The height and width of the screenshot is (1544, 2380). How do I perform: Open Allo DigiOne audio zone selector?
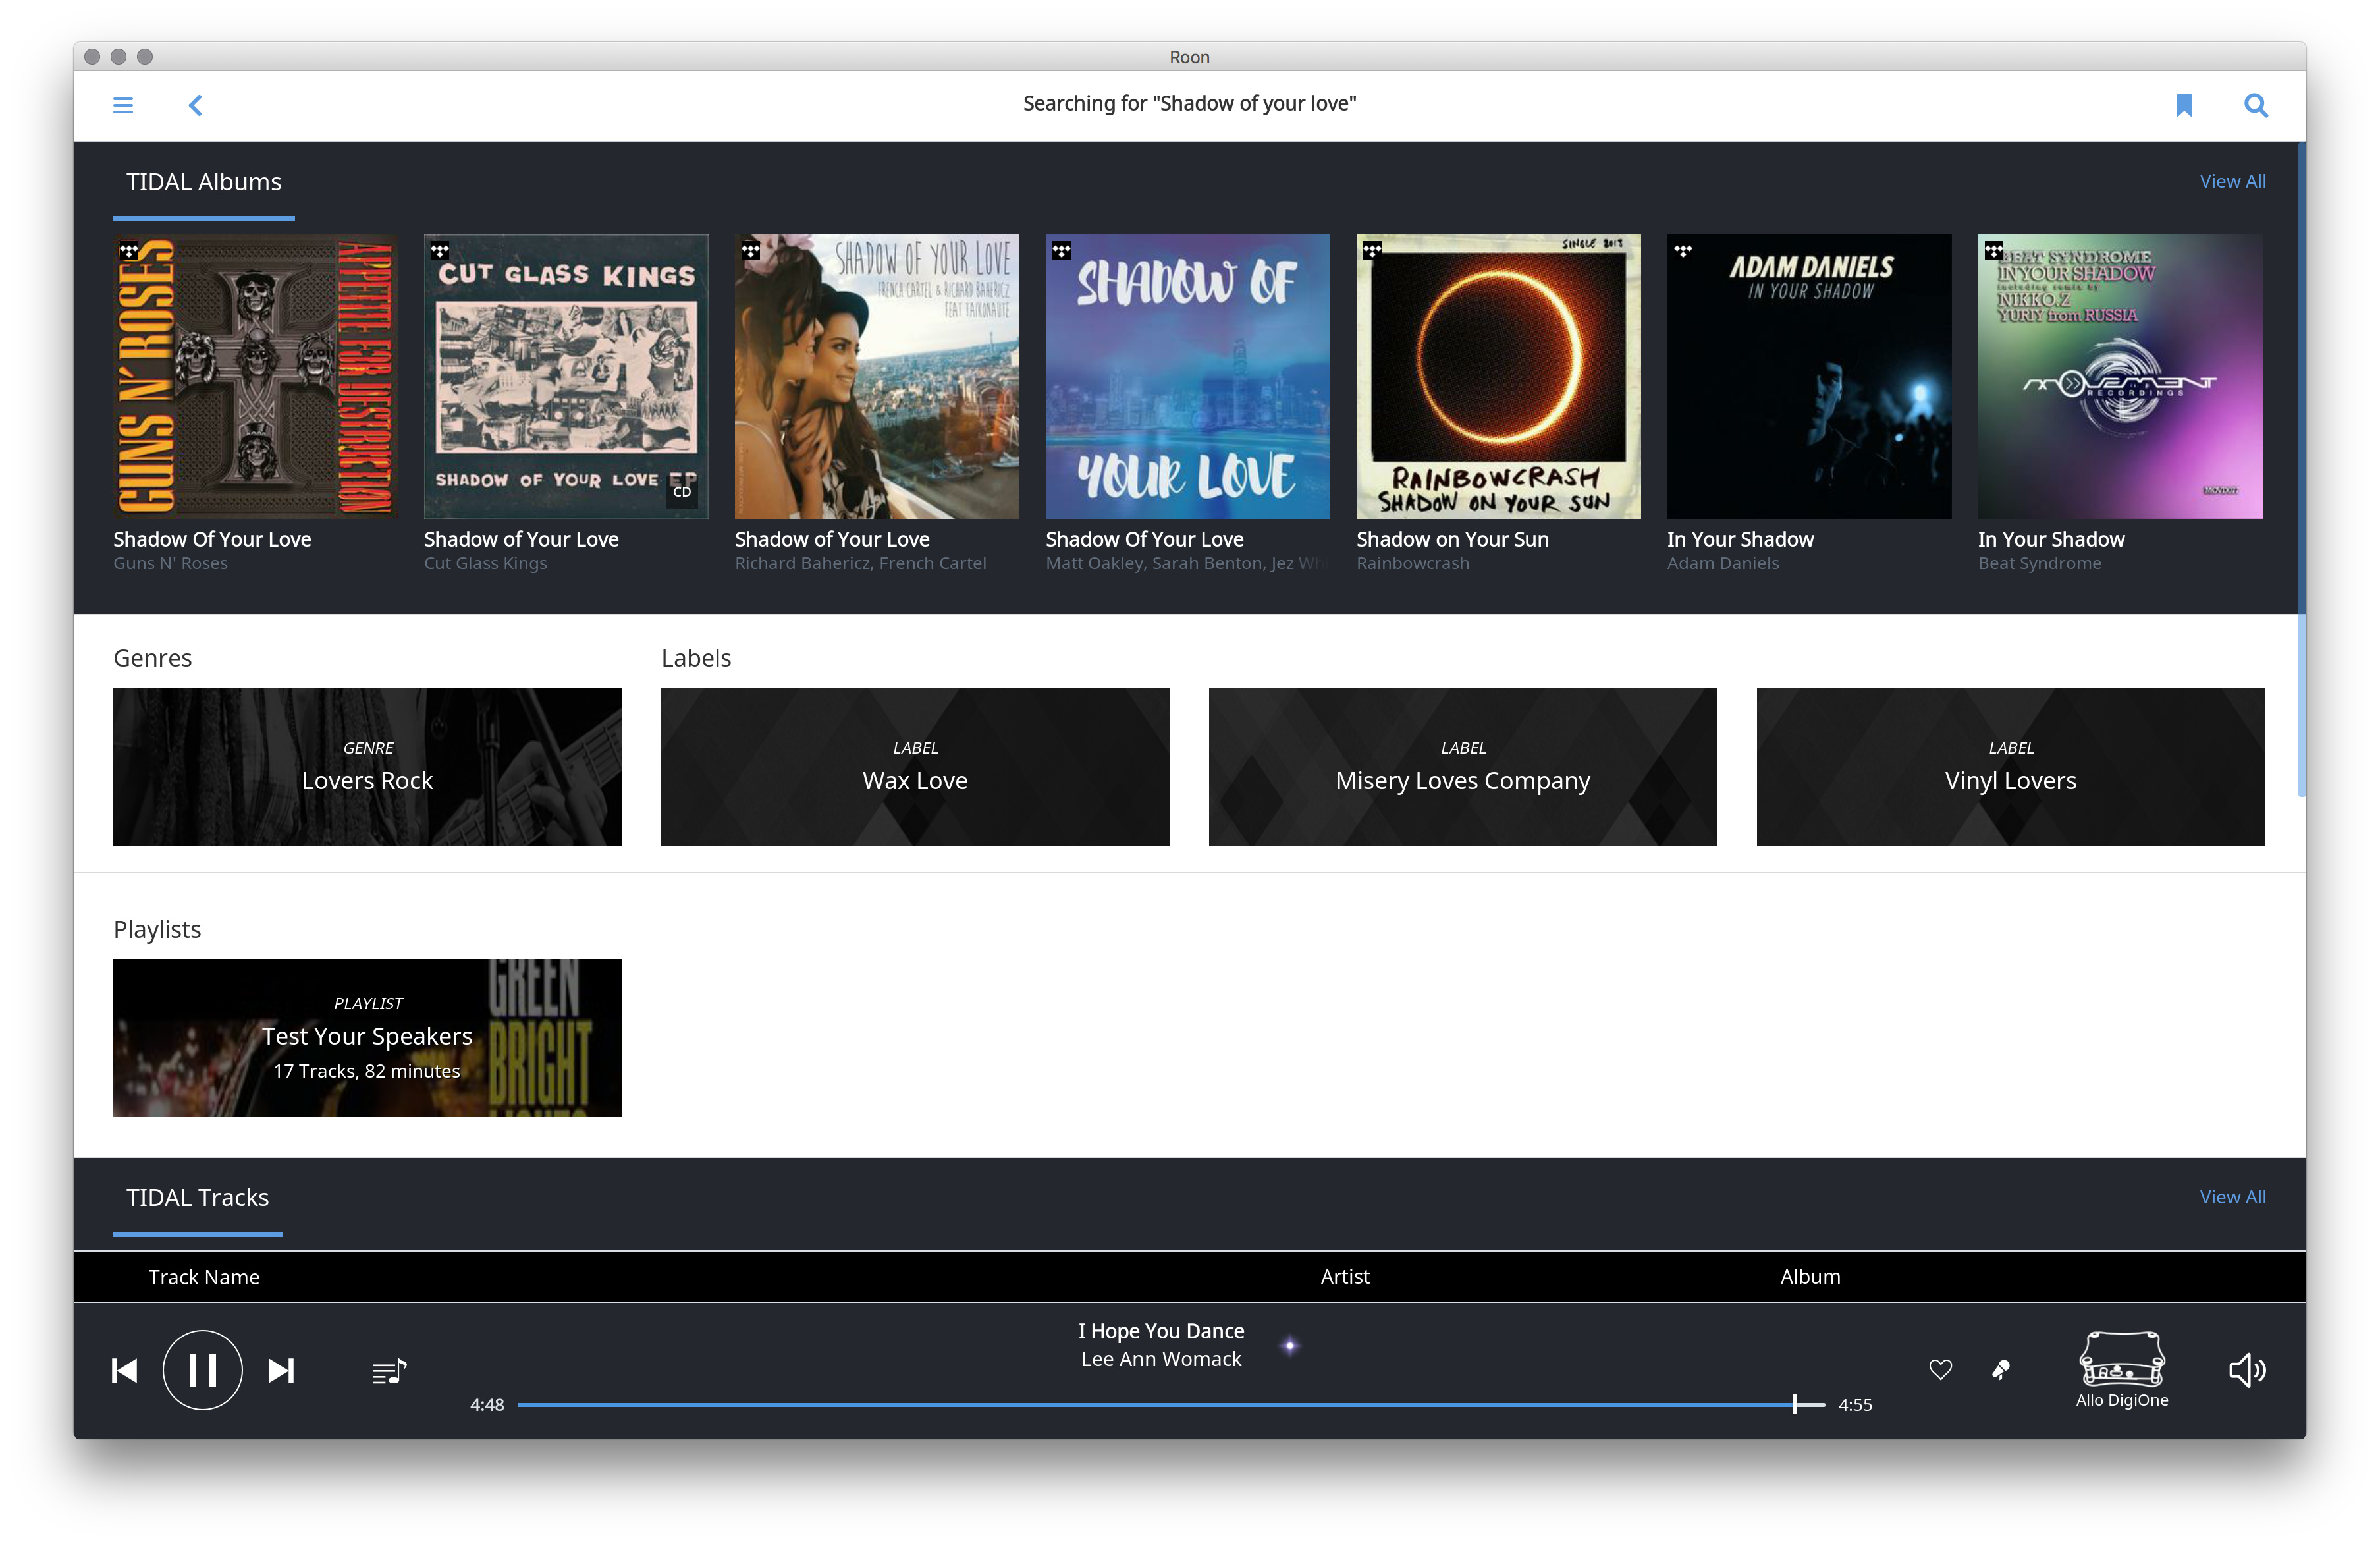[2122, 1369]
